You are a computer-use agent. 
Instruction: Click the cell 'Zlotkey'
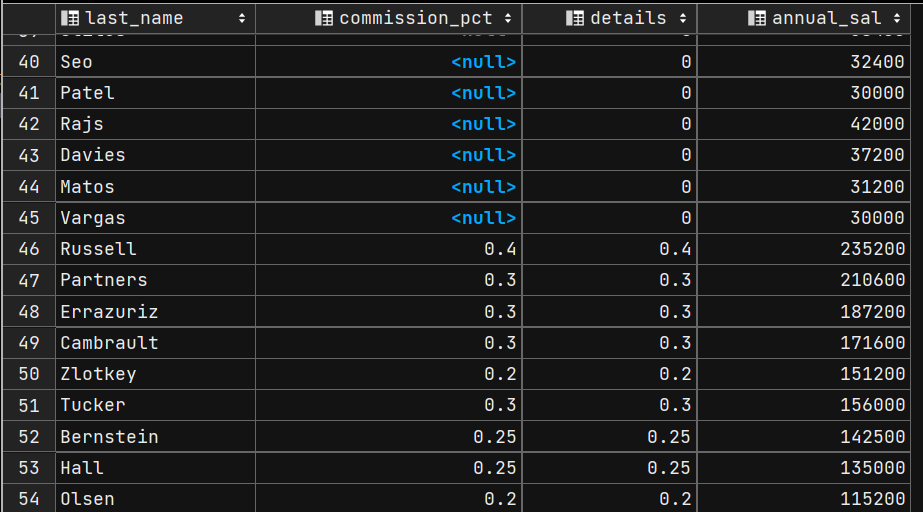(x=155, y=374)
